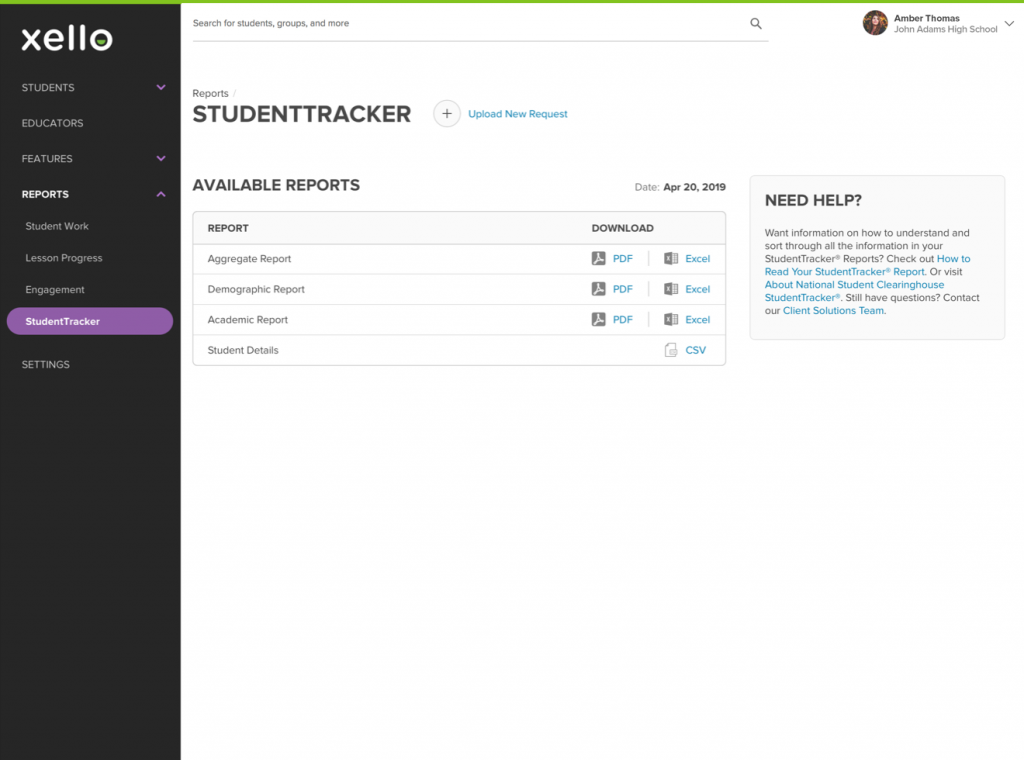Download Demographic Report as Excel link

pos(697,289)
